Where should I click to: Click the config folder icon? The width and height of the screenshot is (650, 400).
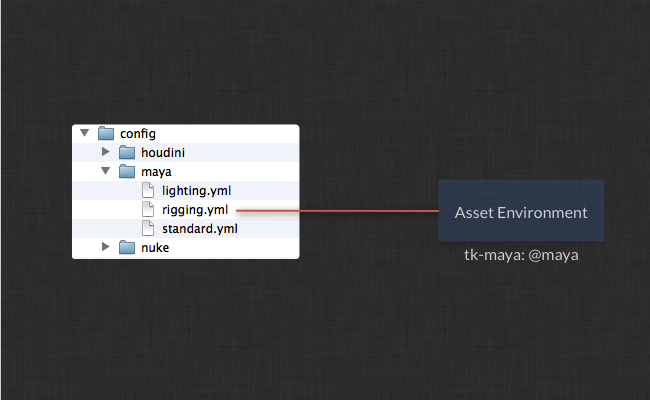(x=106, y=133)
